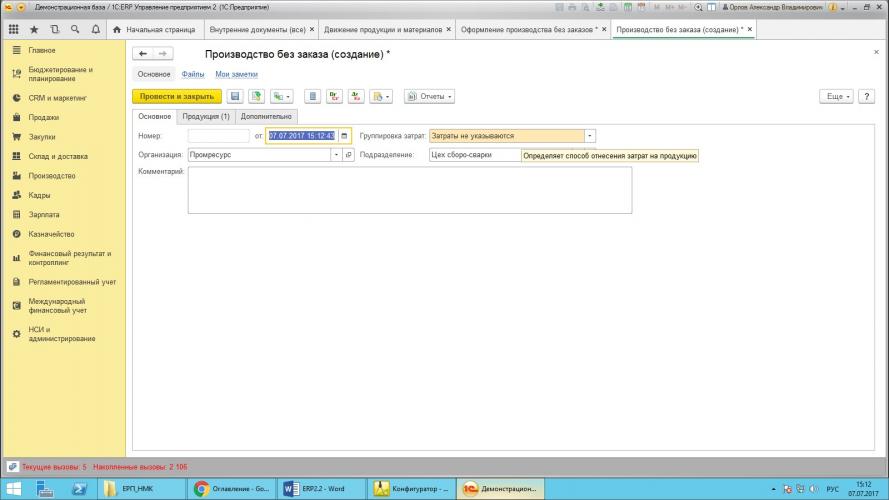
Task: Open the Файлы link
Action: [192, 74]
